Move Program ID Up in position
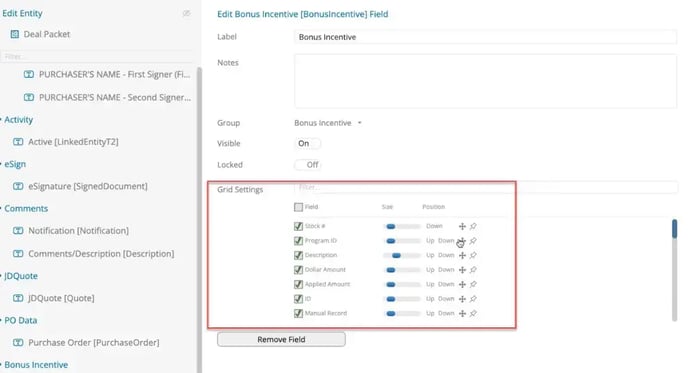 tap(430, 241)
